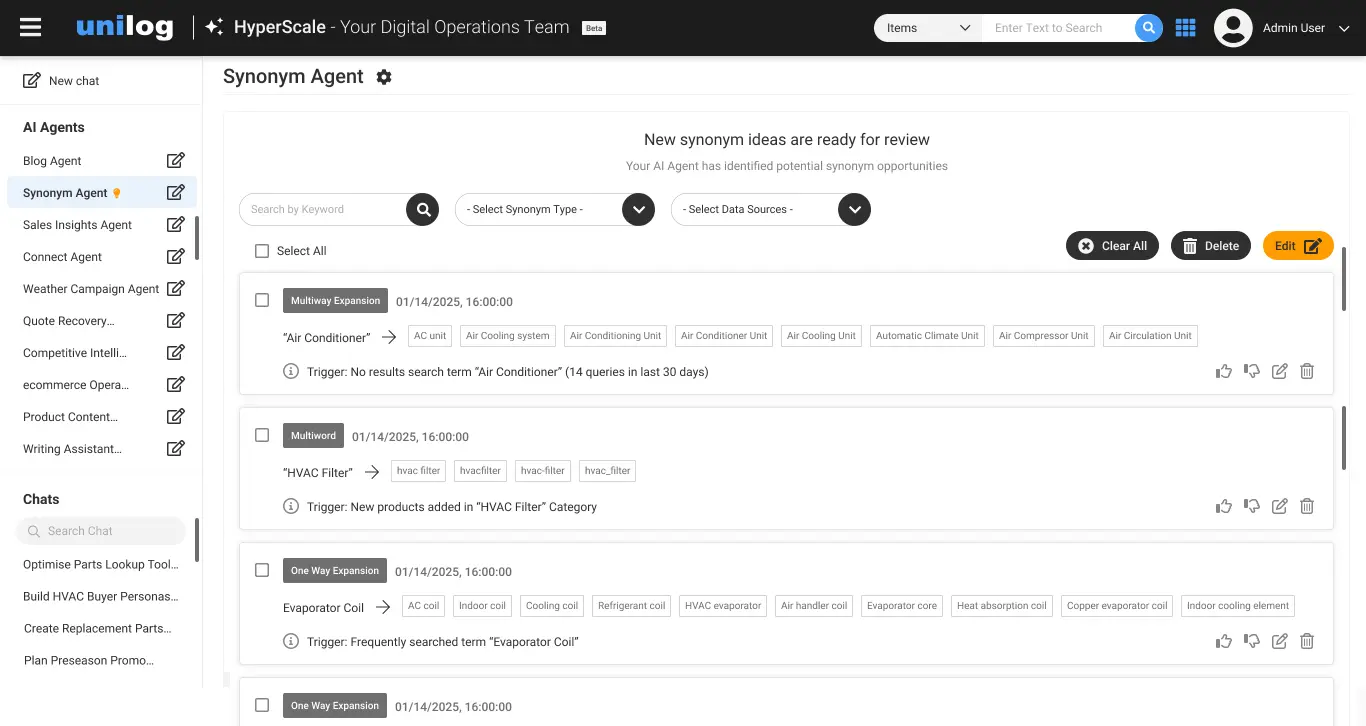Image resolution: width=1366 pixels, height=726 pixels.
Task: Thumbs up the Air Conditioner synonym
Action: [1224, 371]
